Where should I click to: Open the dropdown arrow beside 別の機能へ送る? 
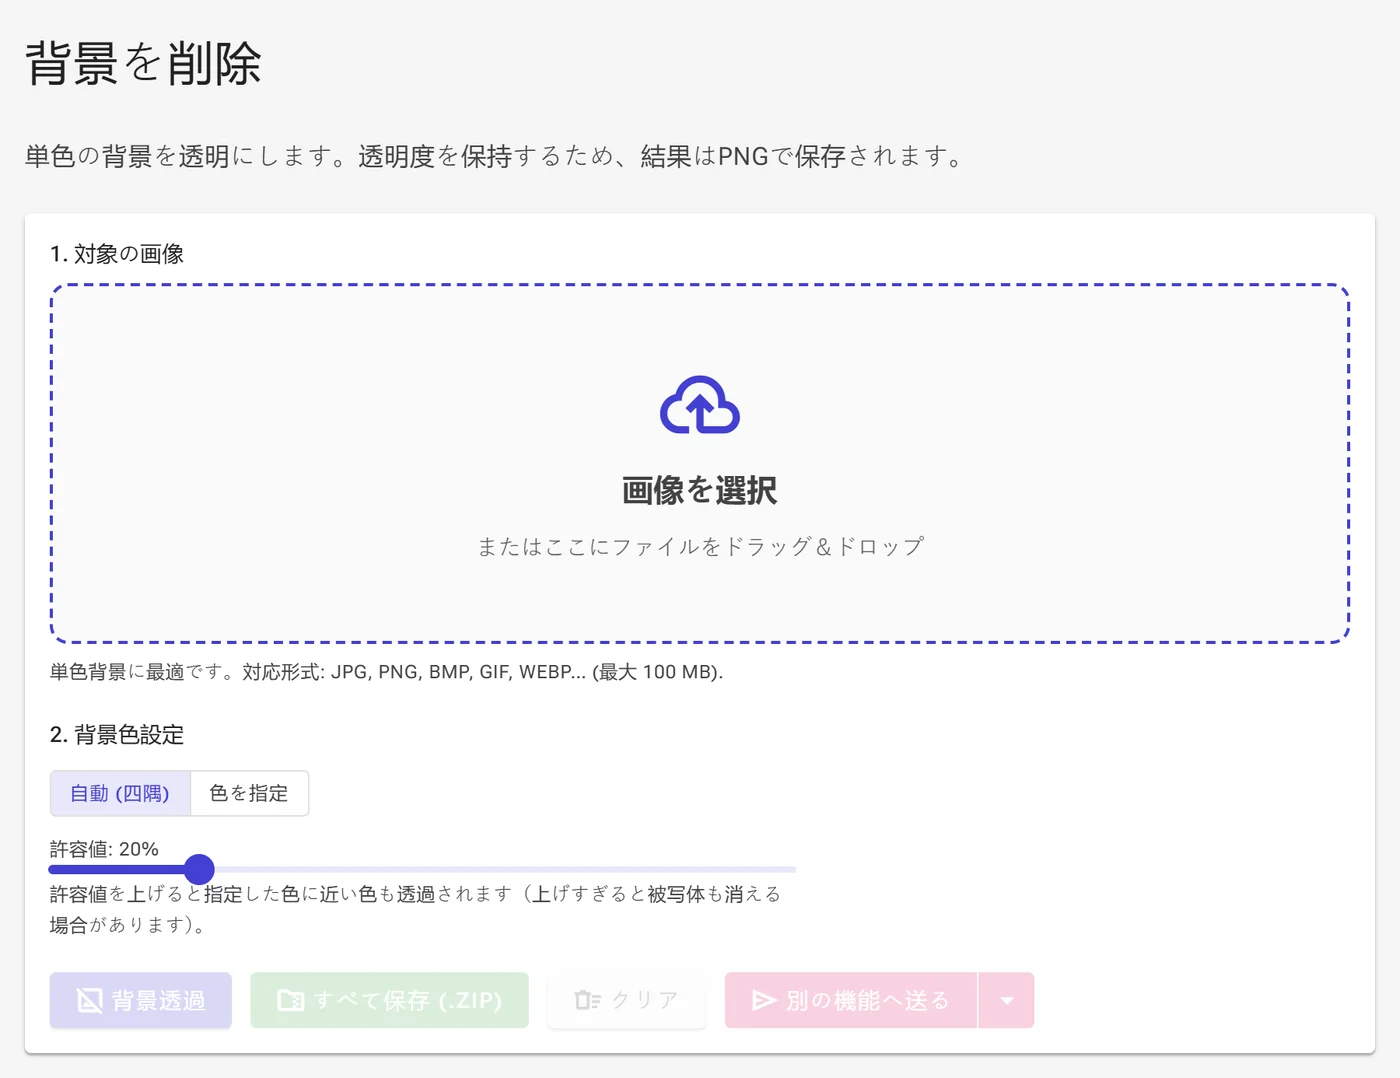click(1006, 1000)
